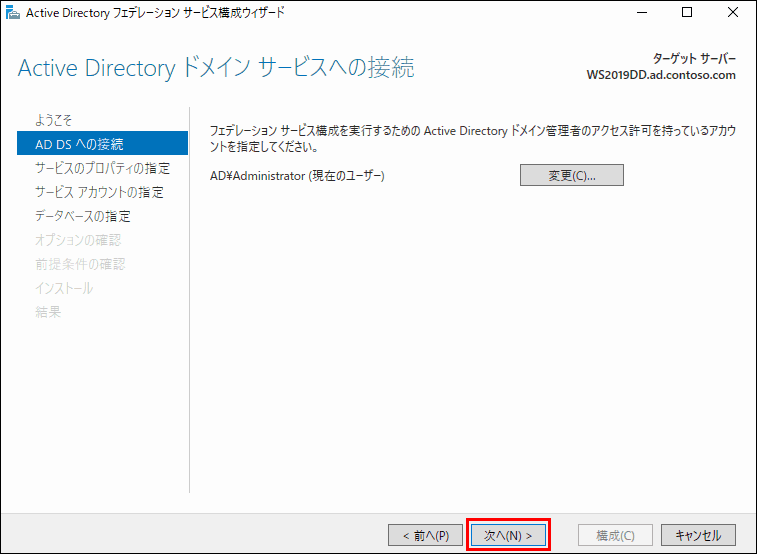
Task: Close the wizard window
Action: (x=732, y=13)
